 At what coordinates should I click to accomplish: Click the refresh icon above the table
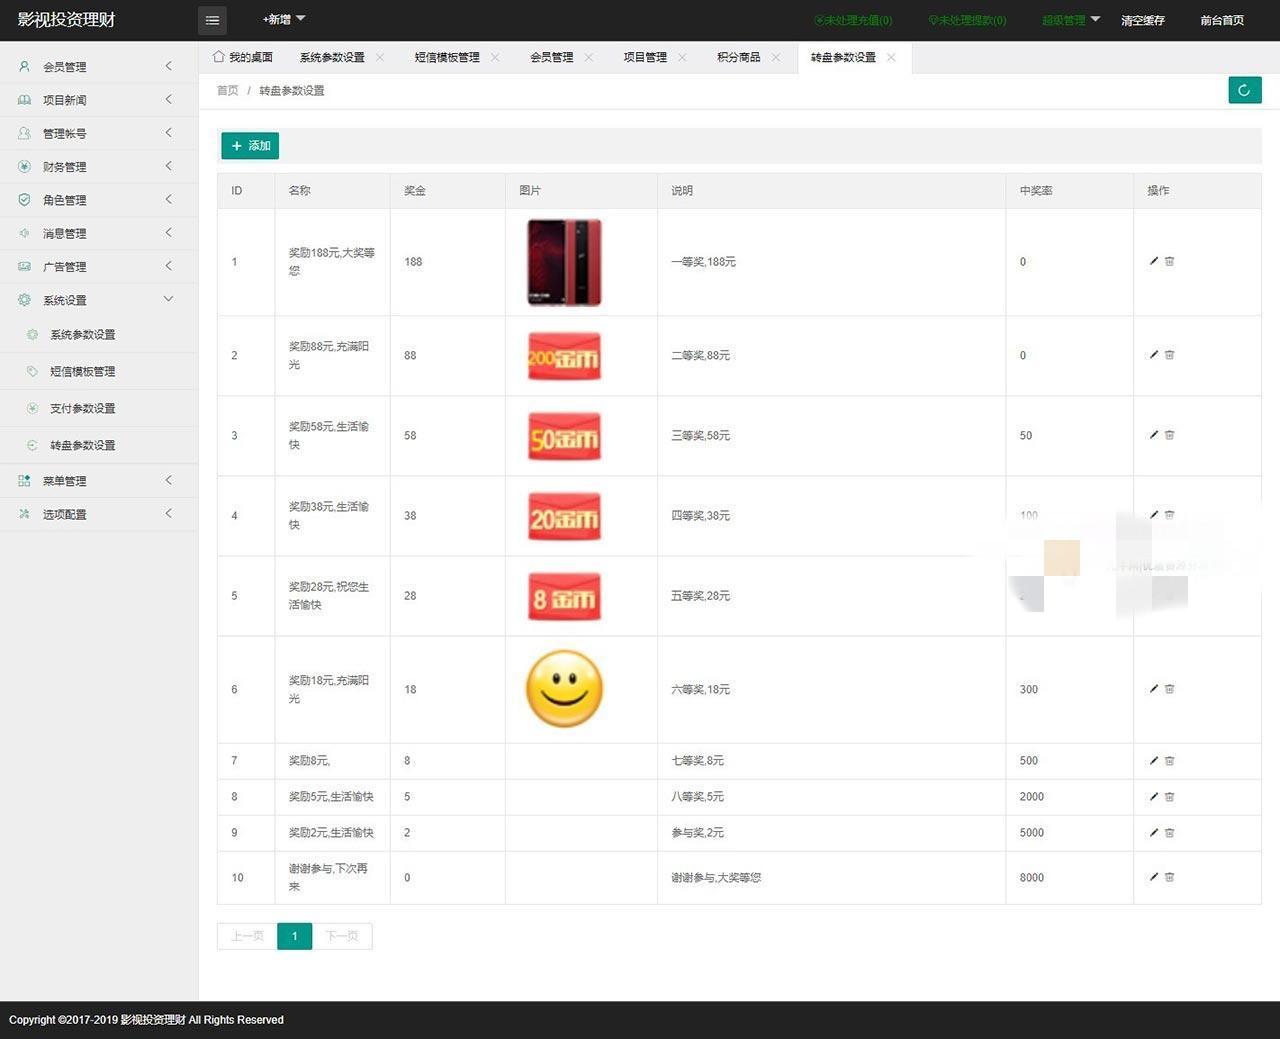(x=1244, y=90)
